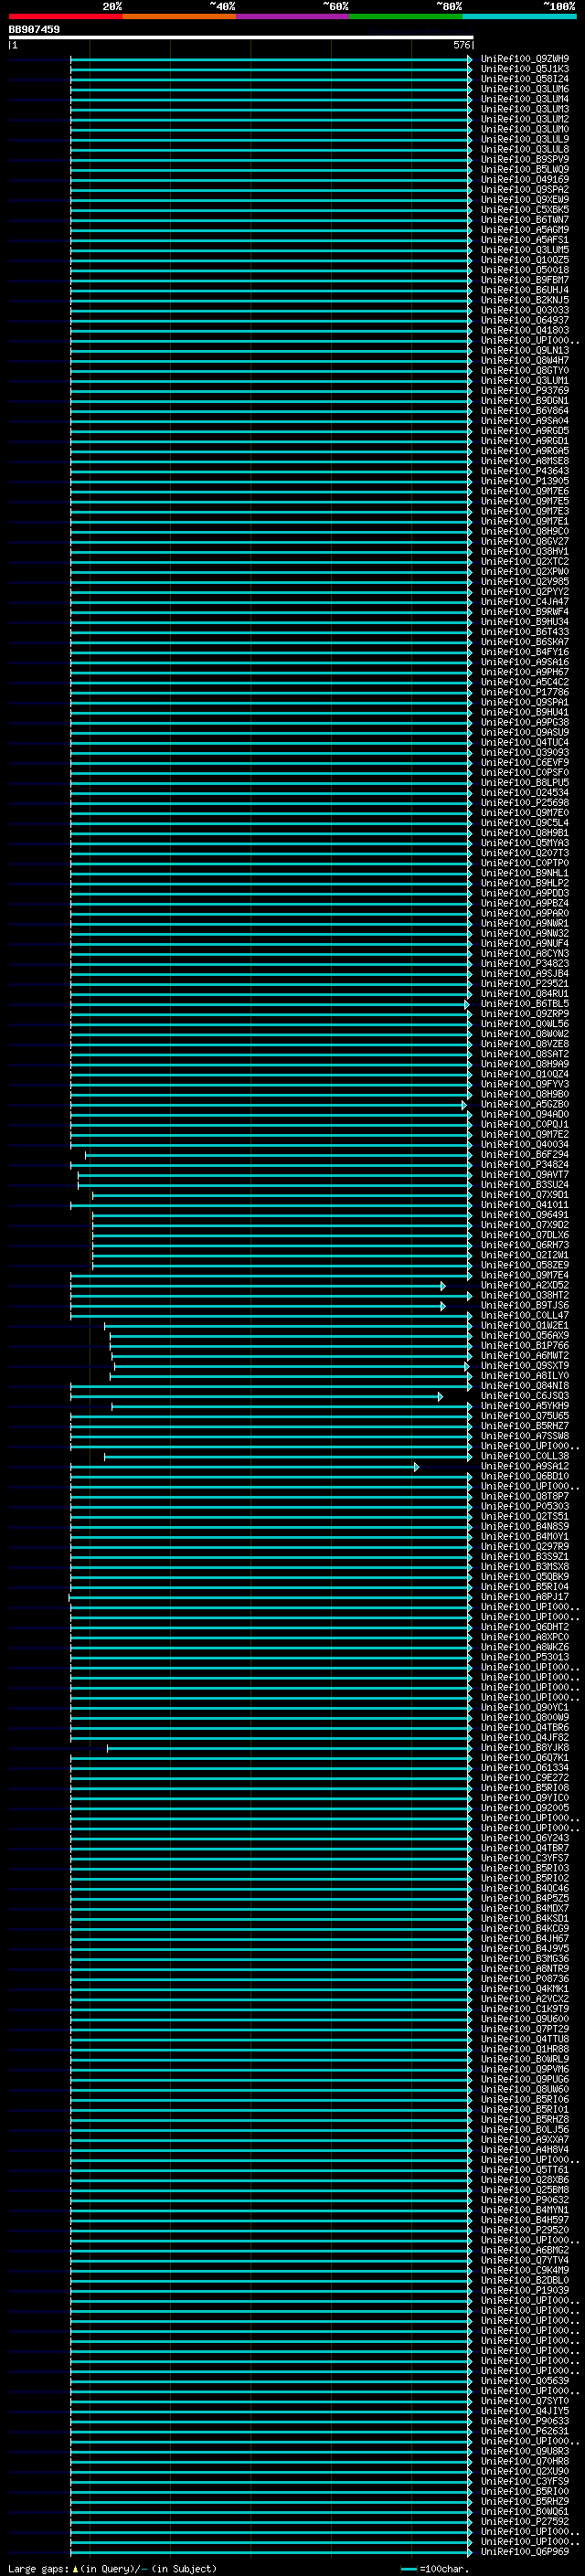The width and height of the screenshot is (585, 2576).
Task: Select the UniRef100_C0LL38 label
Action: click(525, 1457)
